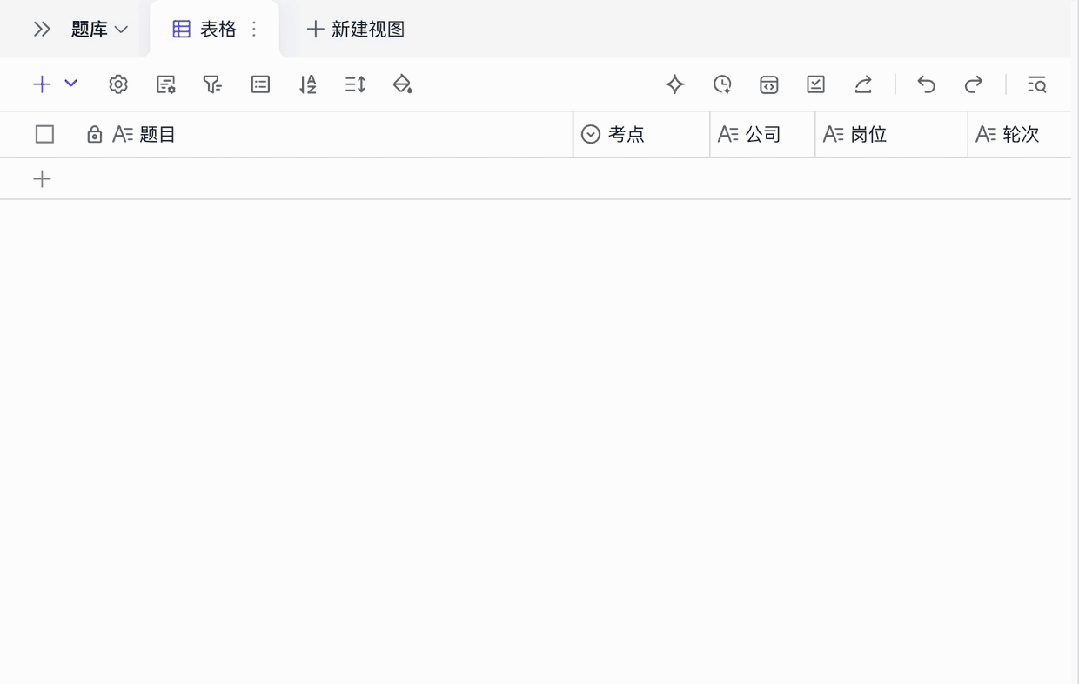The width and height of the screenshot is (1079, 684).
Task: Select the 公司 column header
Action: [762, 134]
